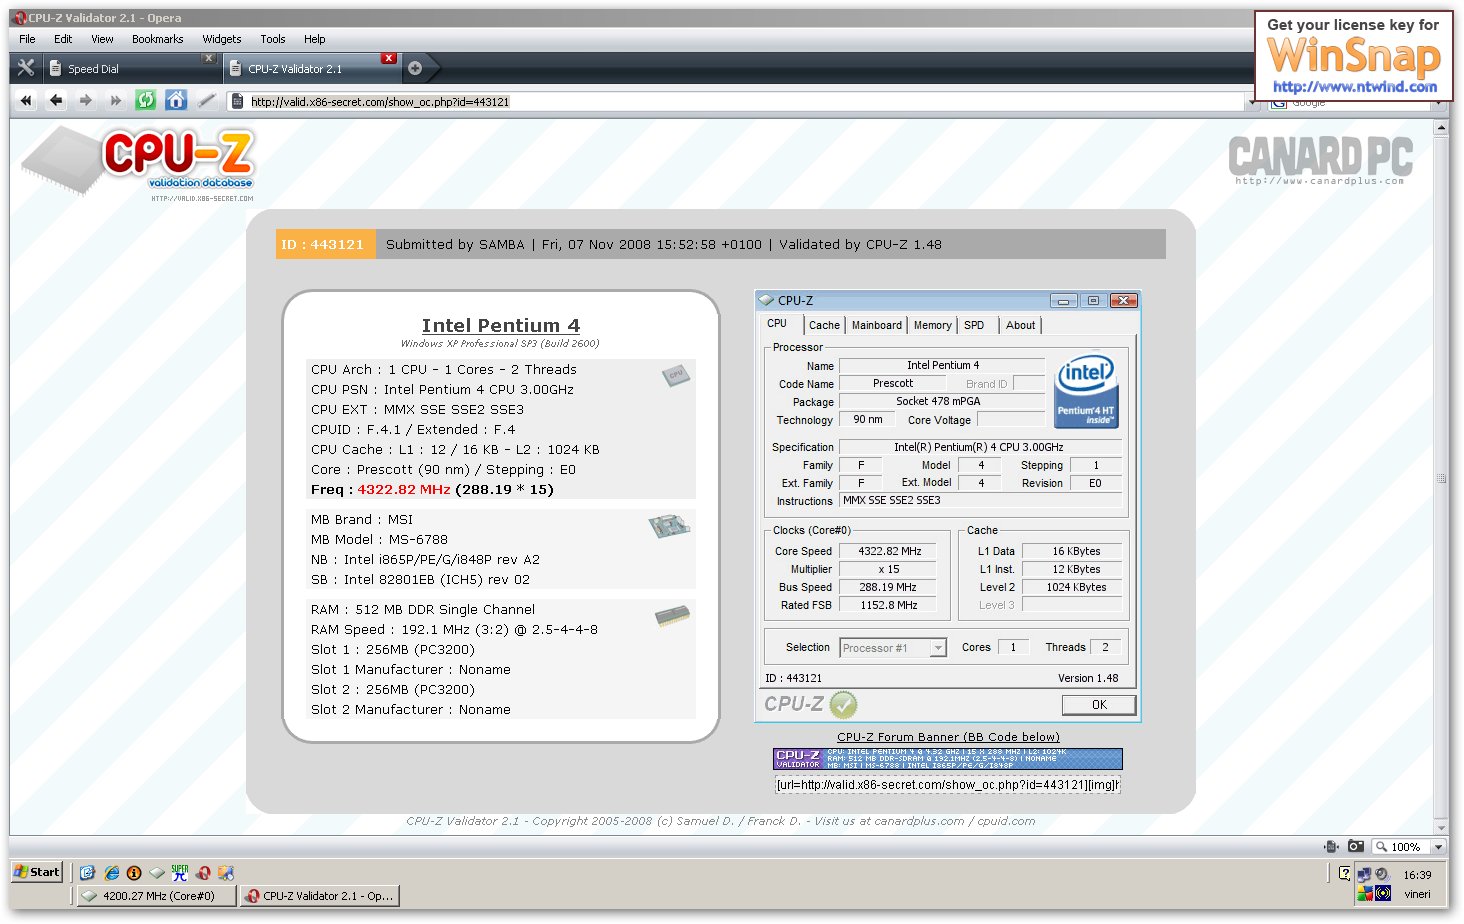Switch to CPU-Z Validator Opera taskbar button
1464x924 pixels.
(320, 896)
